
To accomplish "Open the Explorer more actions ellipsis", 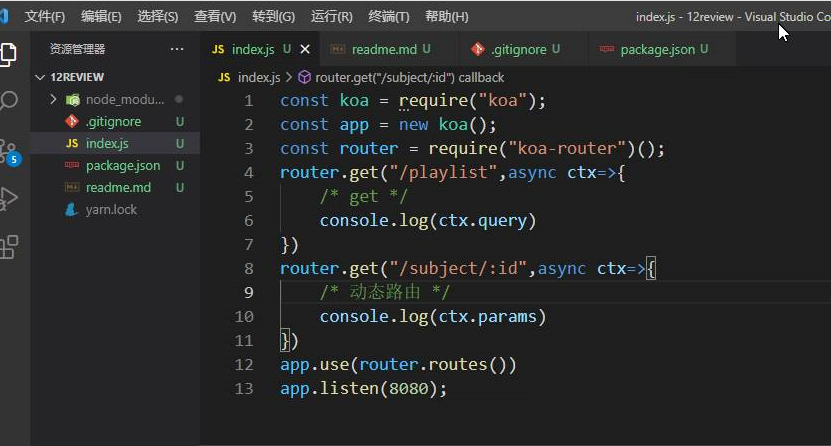I will coord(176,49).
